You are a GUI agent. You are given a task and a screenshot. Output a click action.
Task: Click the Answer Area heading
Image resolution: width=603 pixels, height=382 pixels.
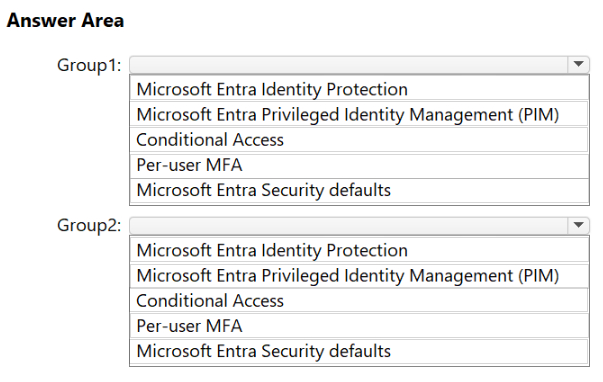[65, 20]
